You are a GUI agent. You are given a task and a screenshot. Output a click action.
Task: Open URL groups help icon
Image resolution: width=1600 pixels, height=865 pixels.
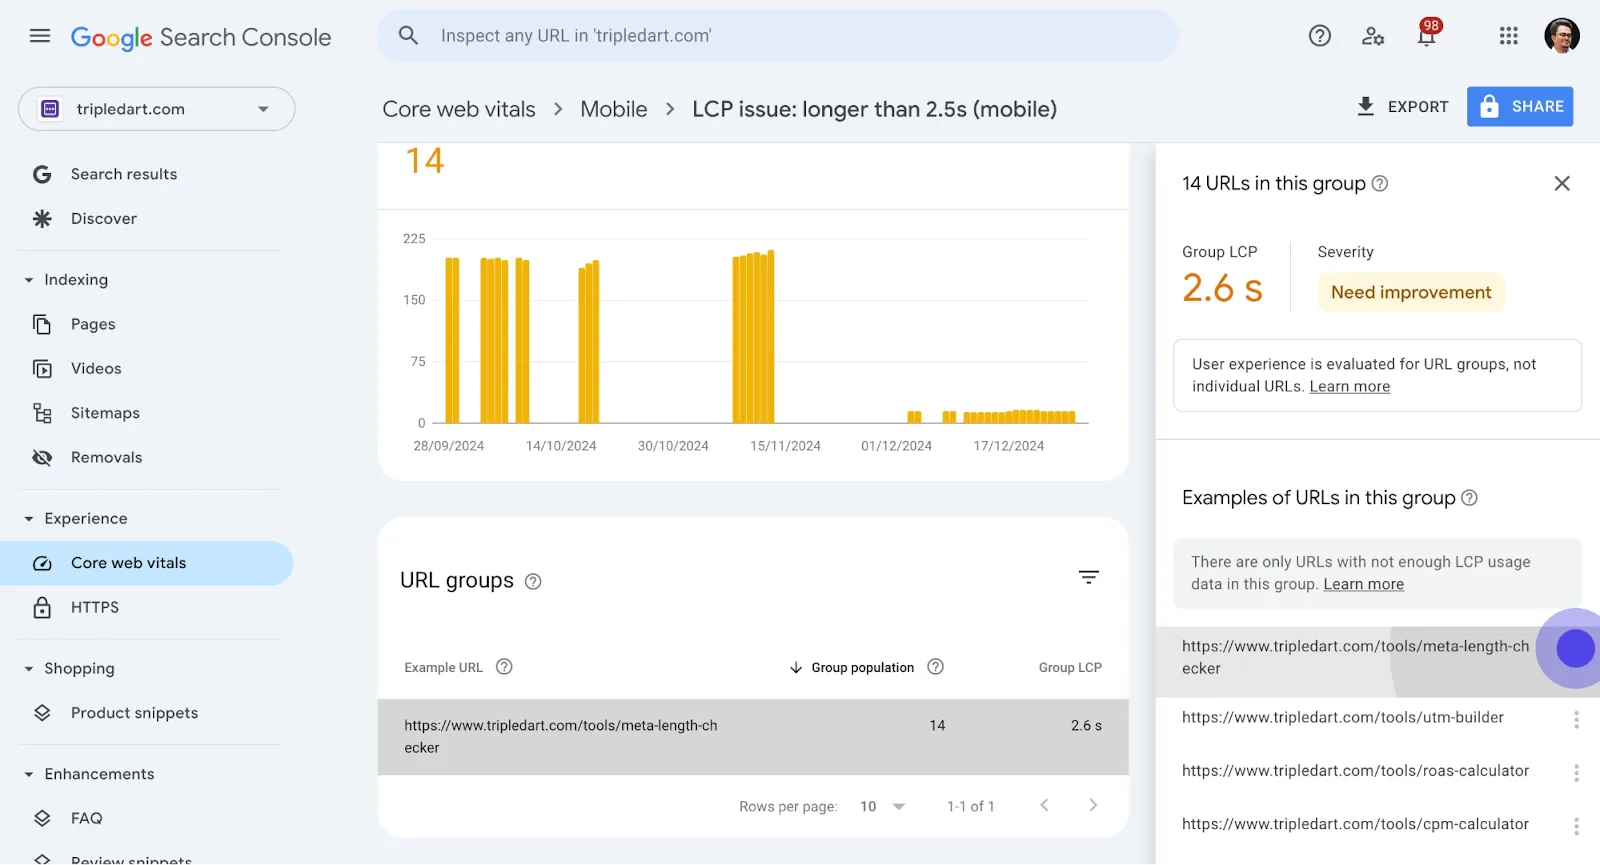(x=533, y=582)
